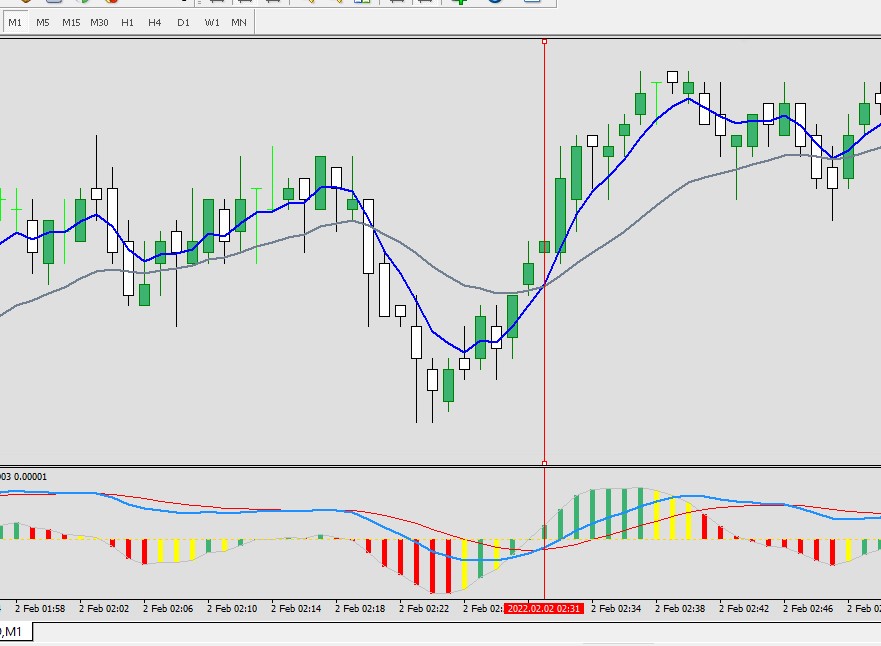Click the 2 Feb 02:42 time axis label
Viewport: 881px width, 646px height.
tap(744, 608)
